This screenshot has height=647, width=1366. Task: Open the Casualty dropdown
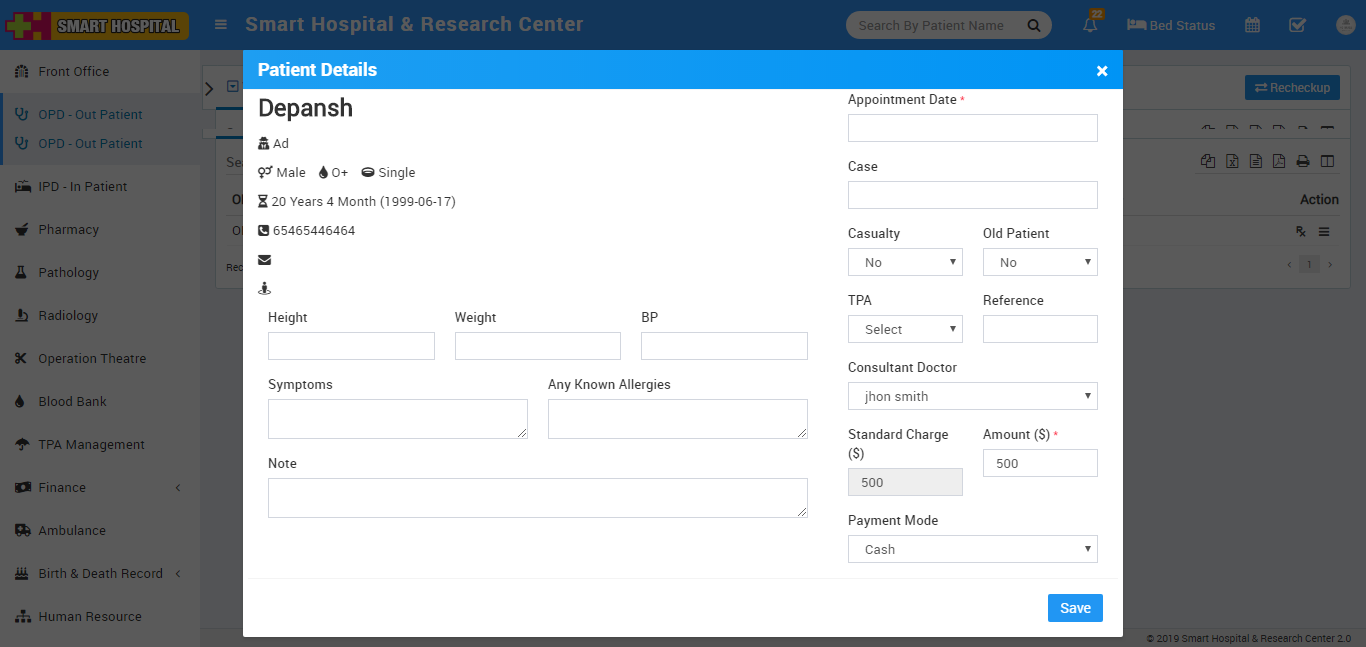click(x=905, y=262)
